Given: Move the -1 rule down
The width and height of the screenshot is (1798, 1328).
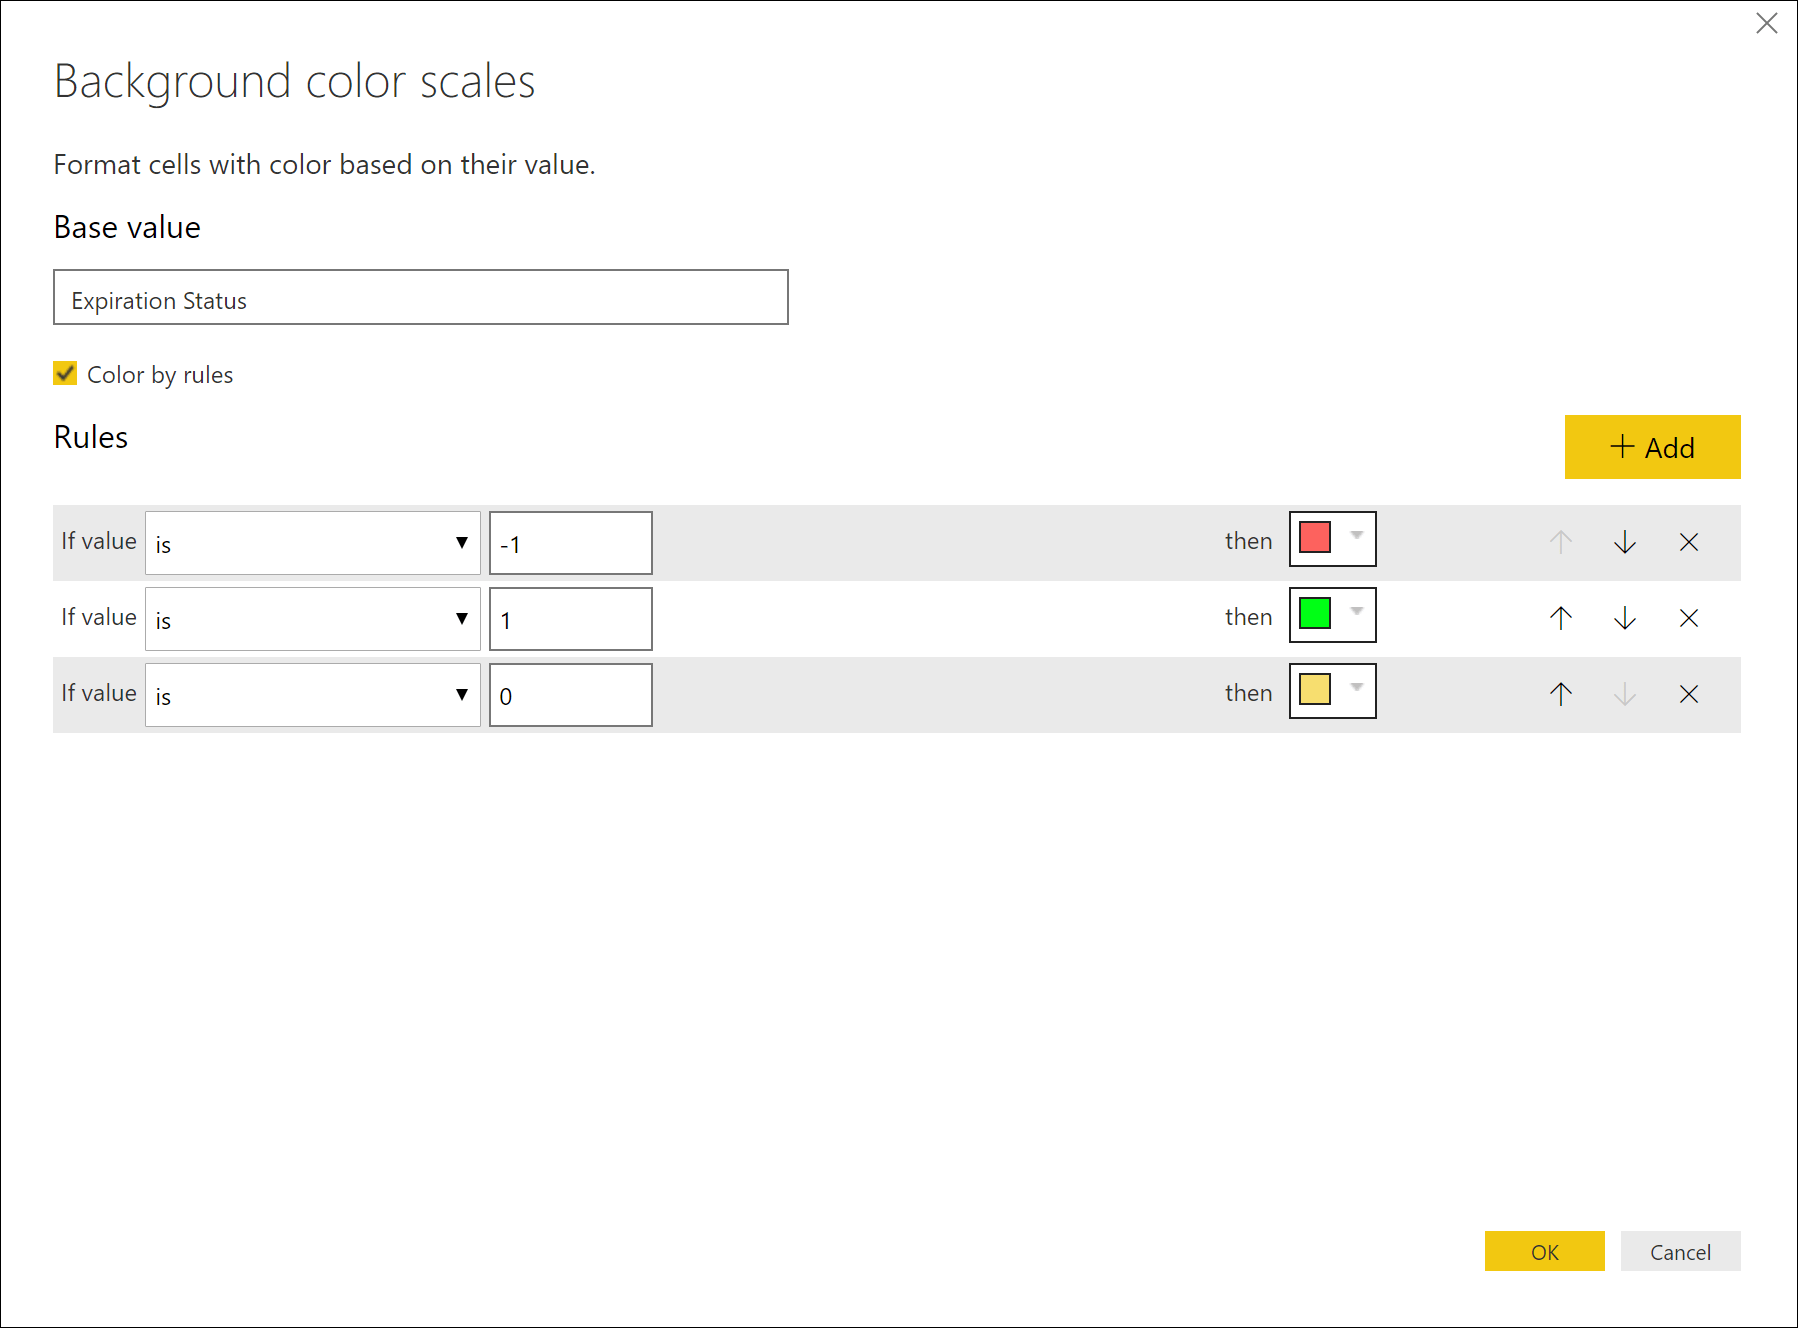Looking at the screenshot, I should click(1625, 542).
